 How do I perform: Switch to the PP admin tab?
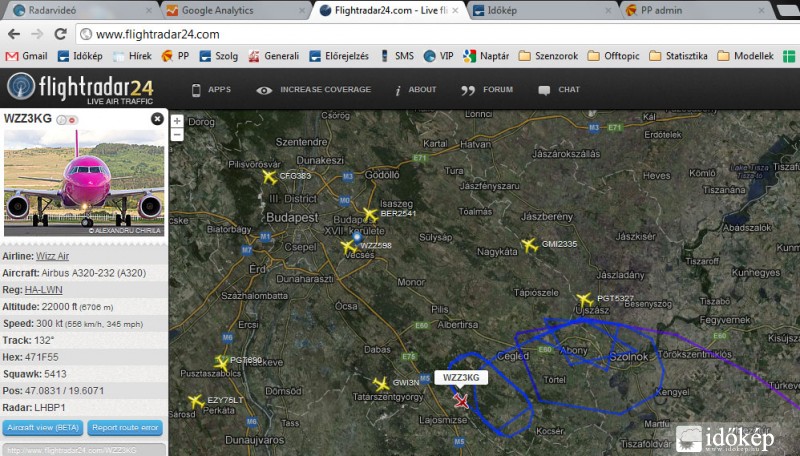pyautogui.click(x=695, y=10)
